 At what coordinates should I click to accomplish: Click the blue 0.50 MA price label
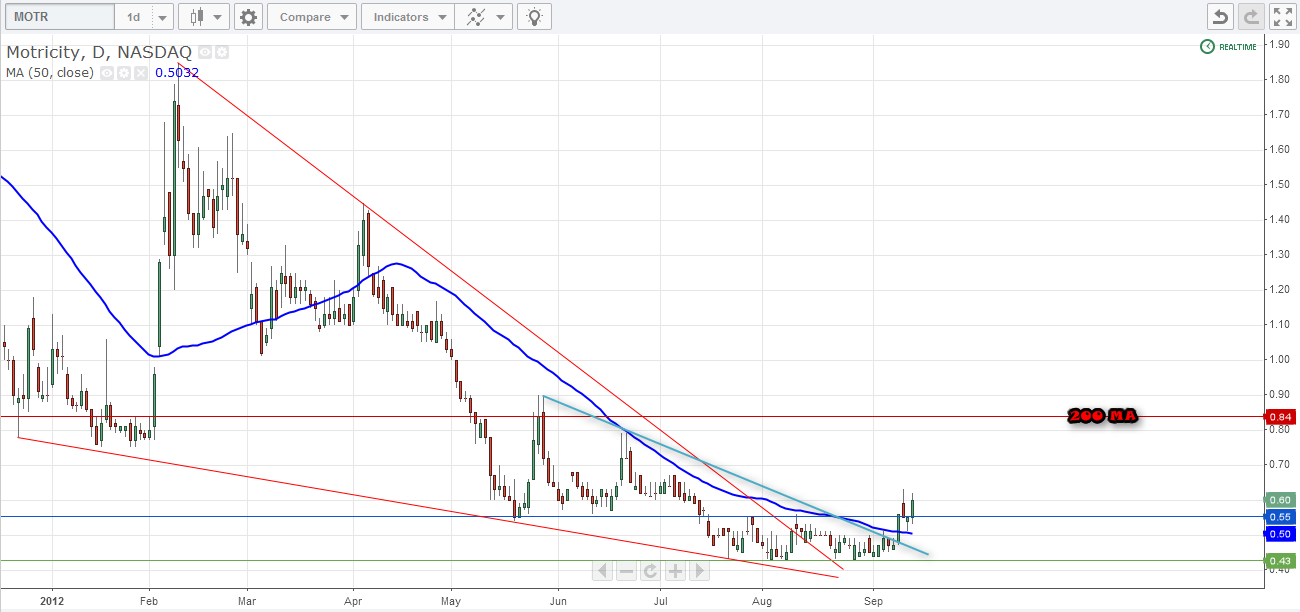(x=1281, y=534)
